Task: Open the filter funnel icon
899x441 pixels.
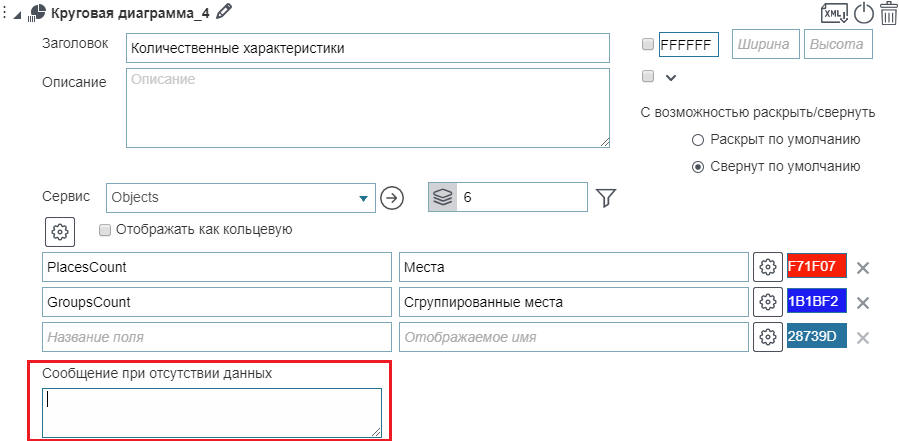Action: point(605,198)
